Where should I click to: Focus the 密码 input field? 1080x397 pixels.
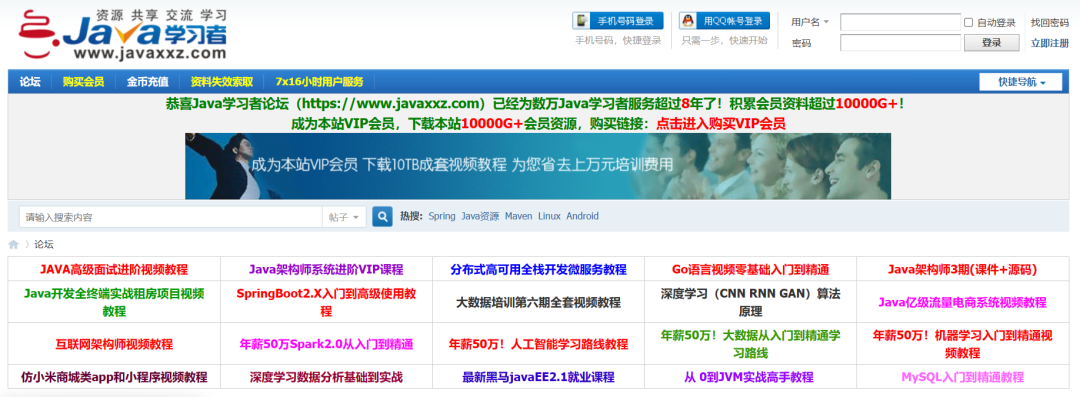coord(900,43)
